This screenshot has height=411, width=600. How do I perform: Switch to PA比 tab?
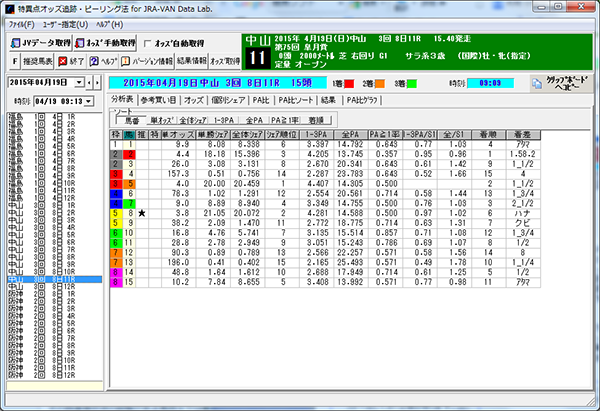click(261, 100)
